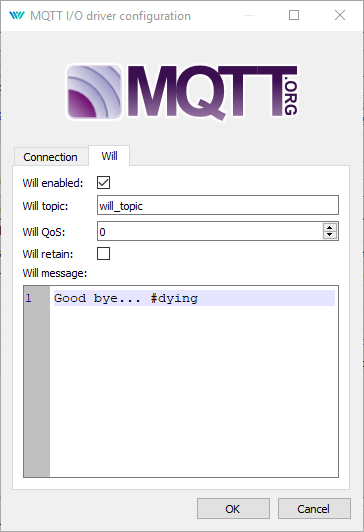Decrease Will QoS with the down arrow
The image size is (364, 532).
tap(330, 235)
